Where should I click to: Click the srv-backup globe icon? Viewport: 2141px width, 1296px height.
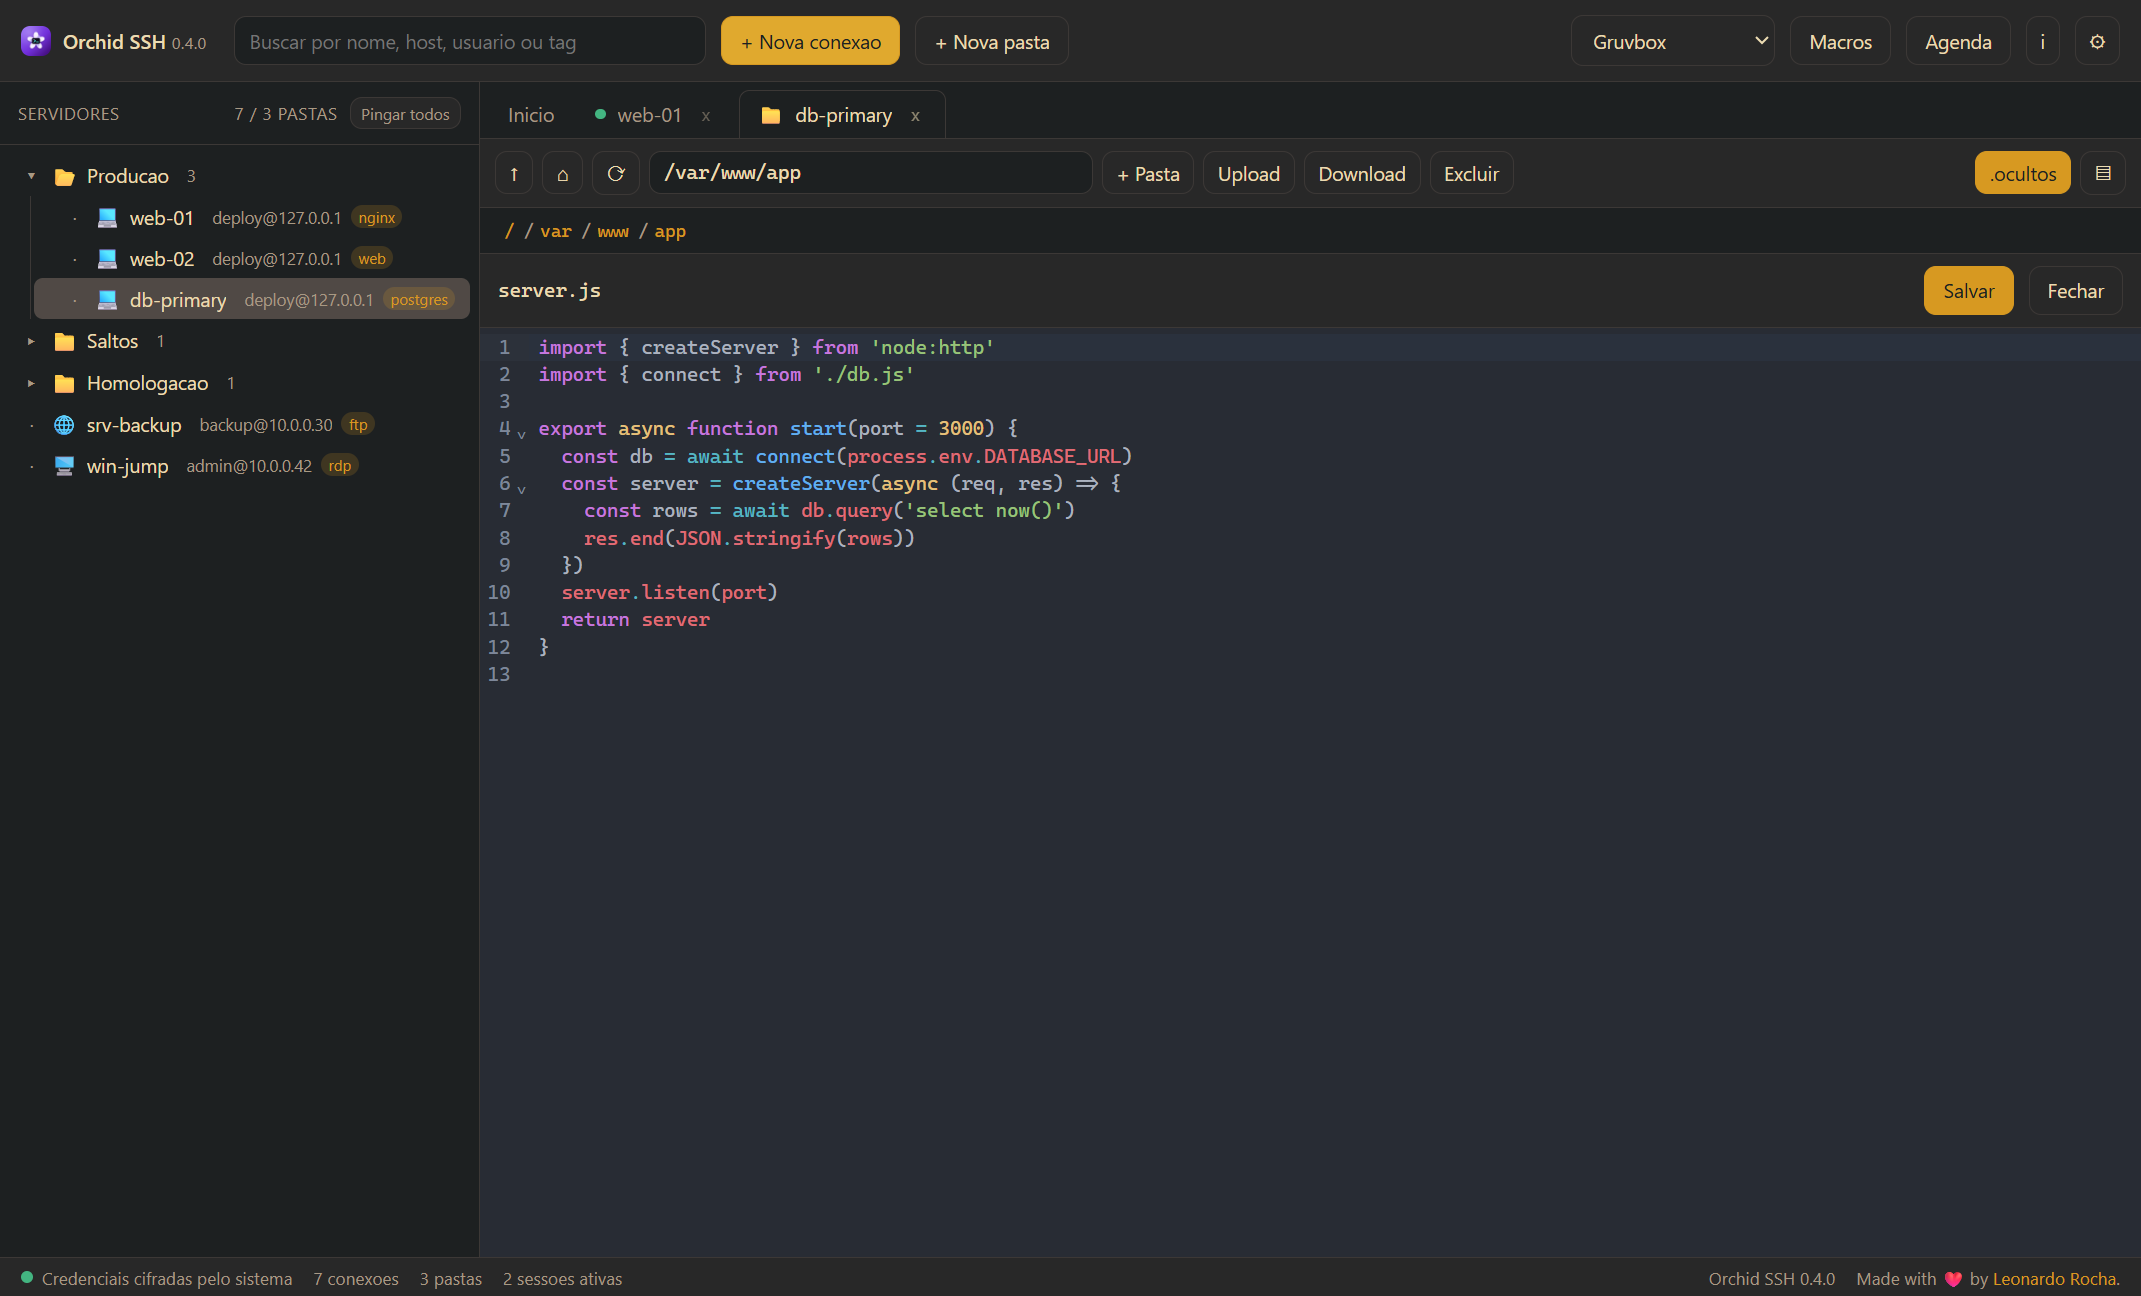click(x=64, y=424)
